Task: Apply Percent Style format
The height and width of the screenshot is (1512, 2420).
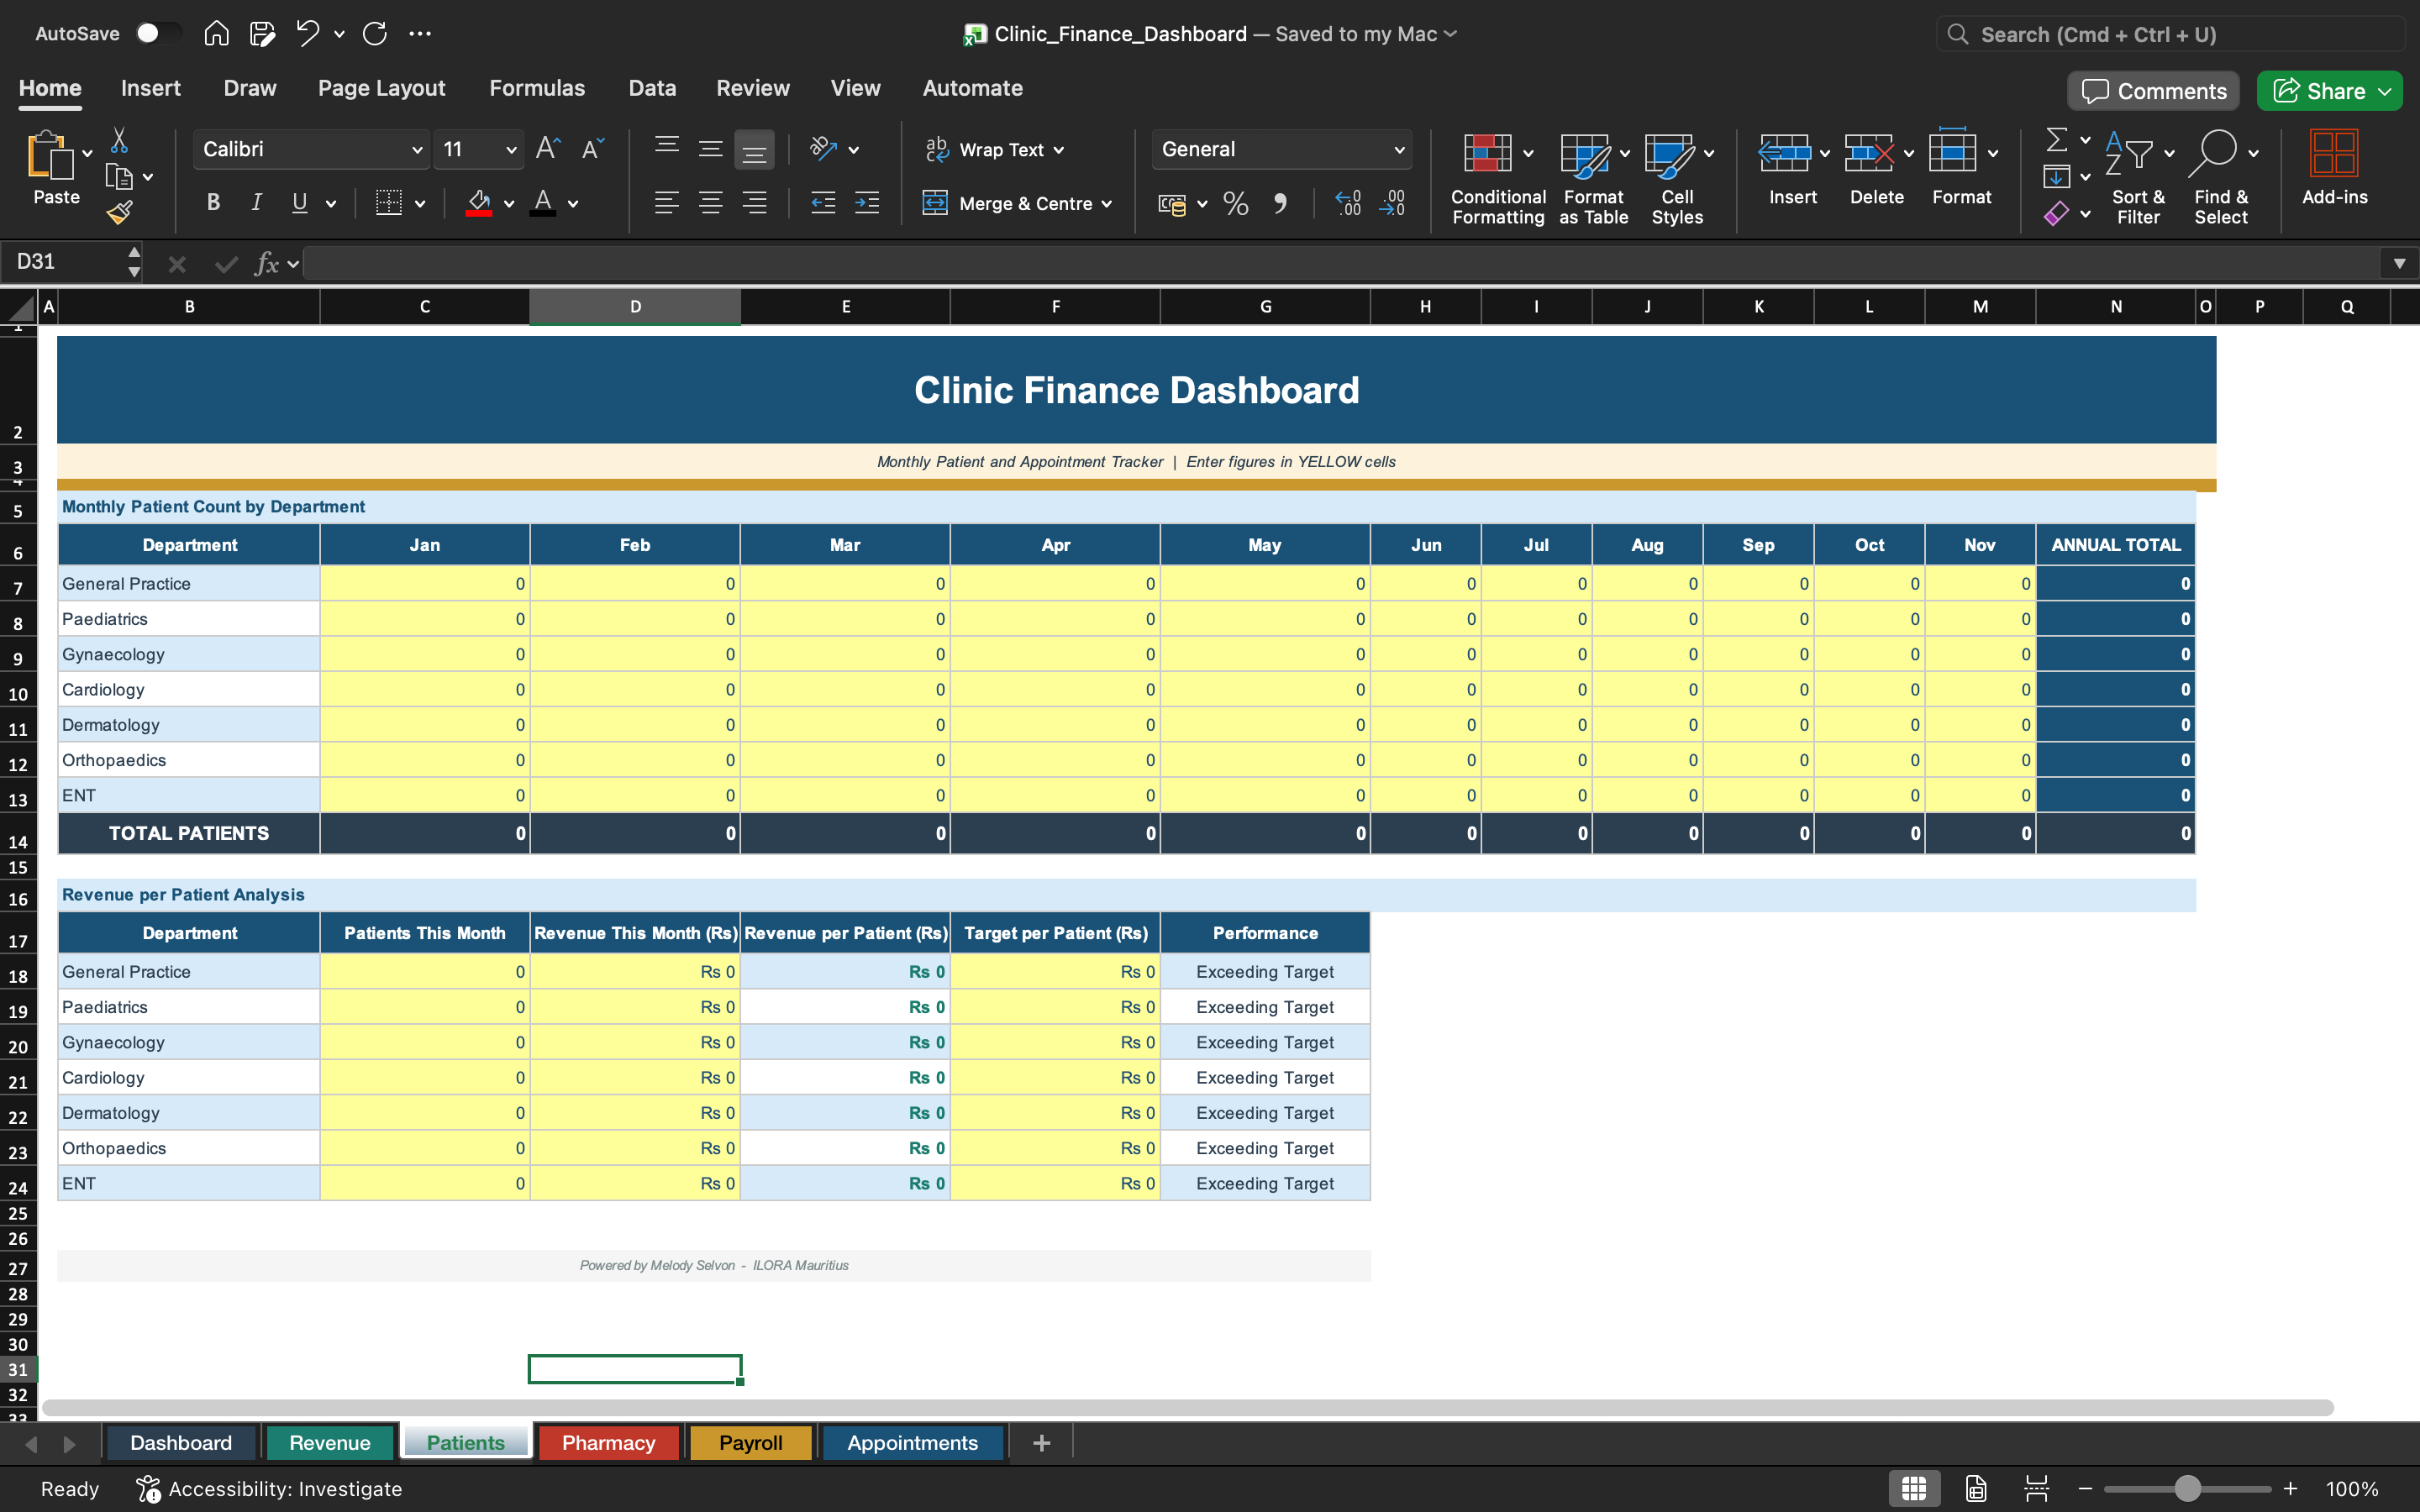Action: pyautogui.click(x=1236, y=204)
